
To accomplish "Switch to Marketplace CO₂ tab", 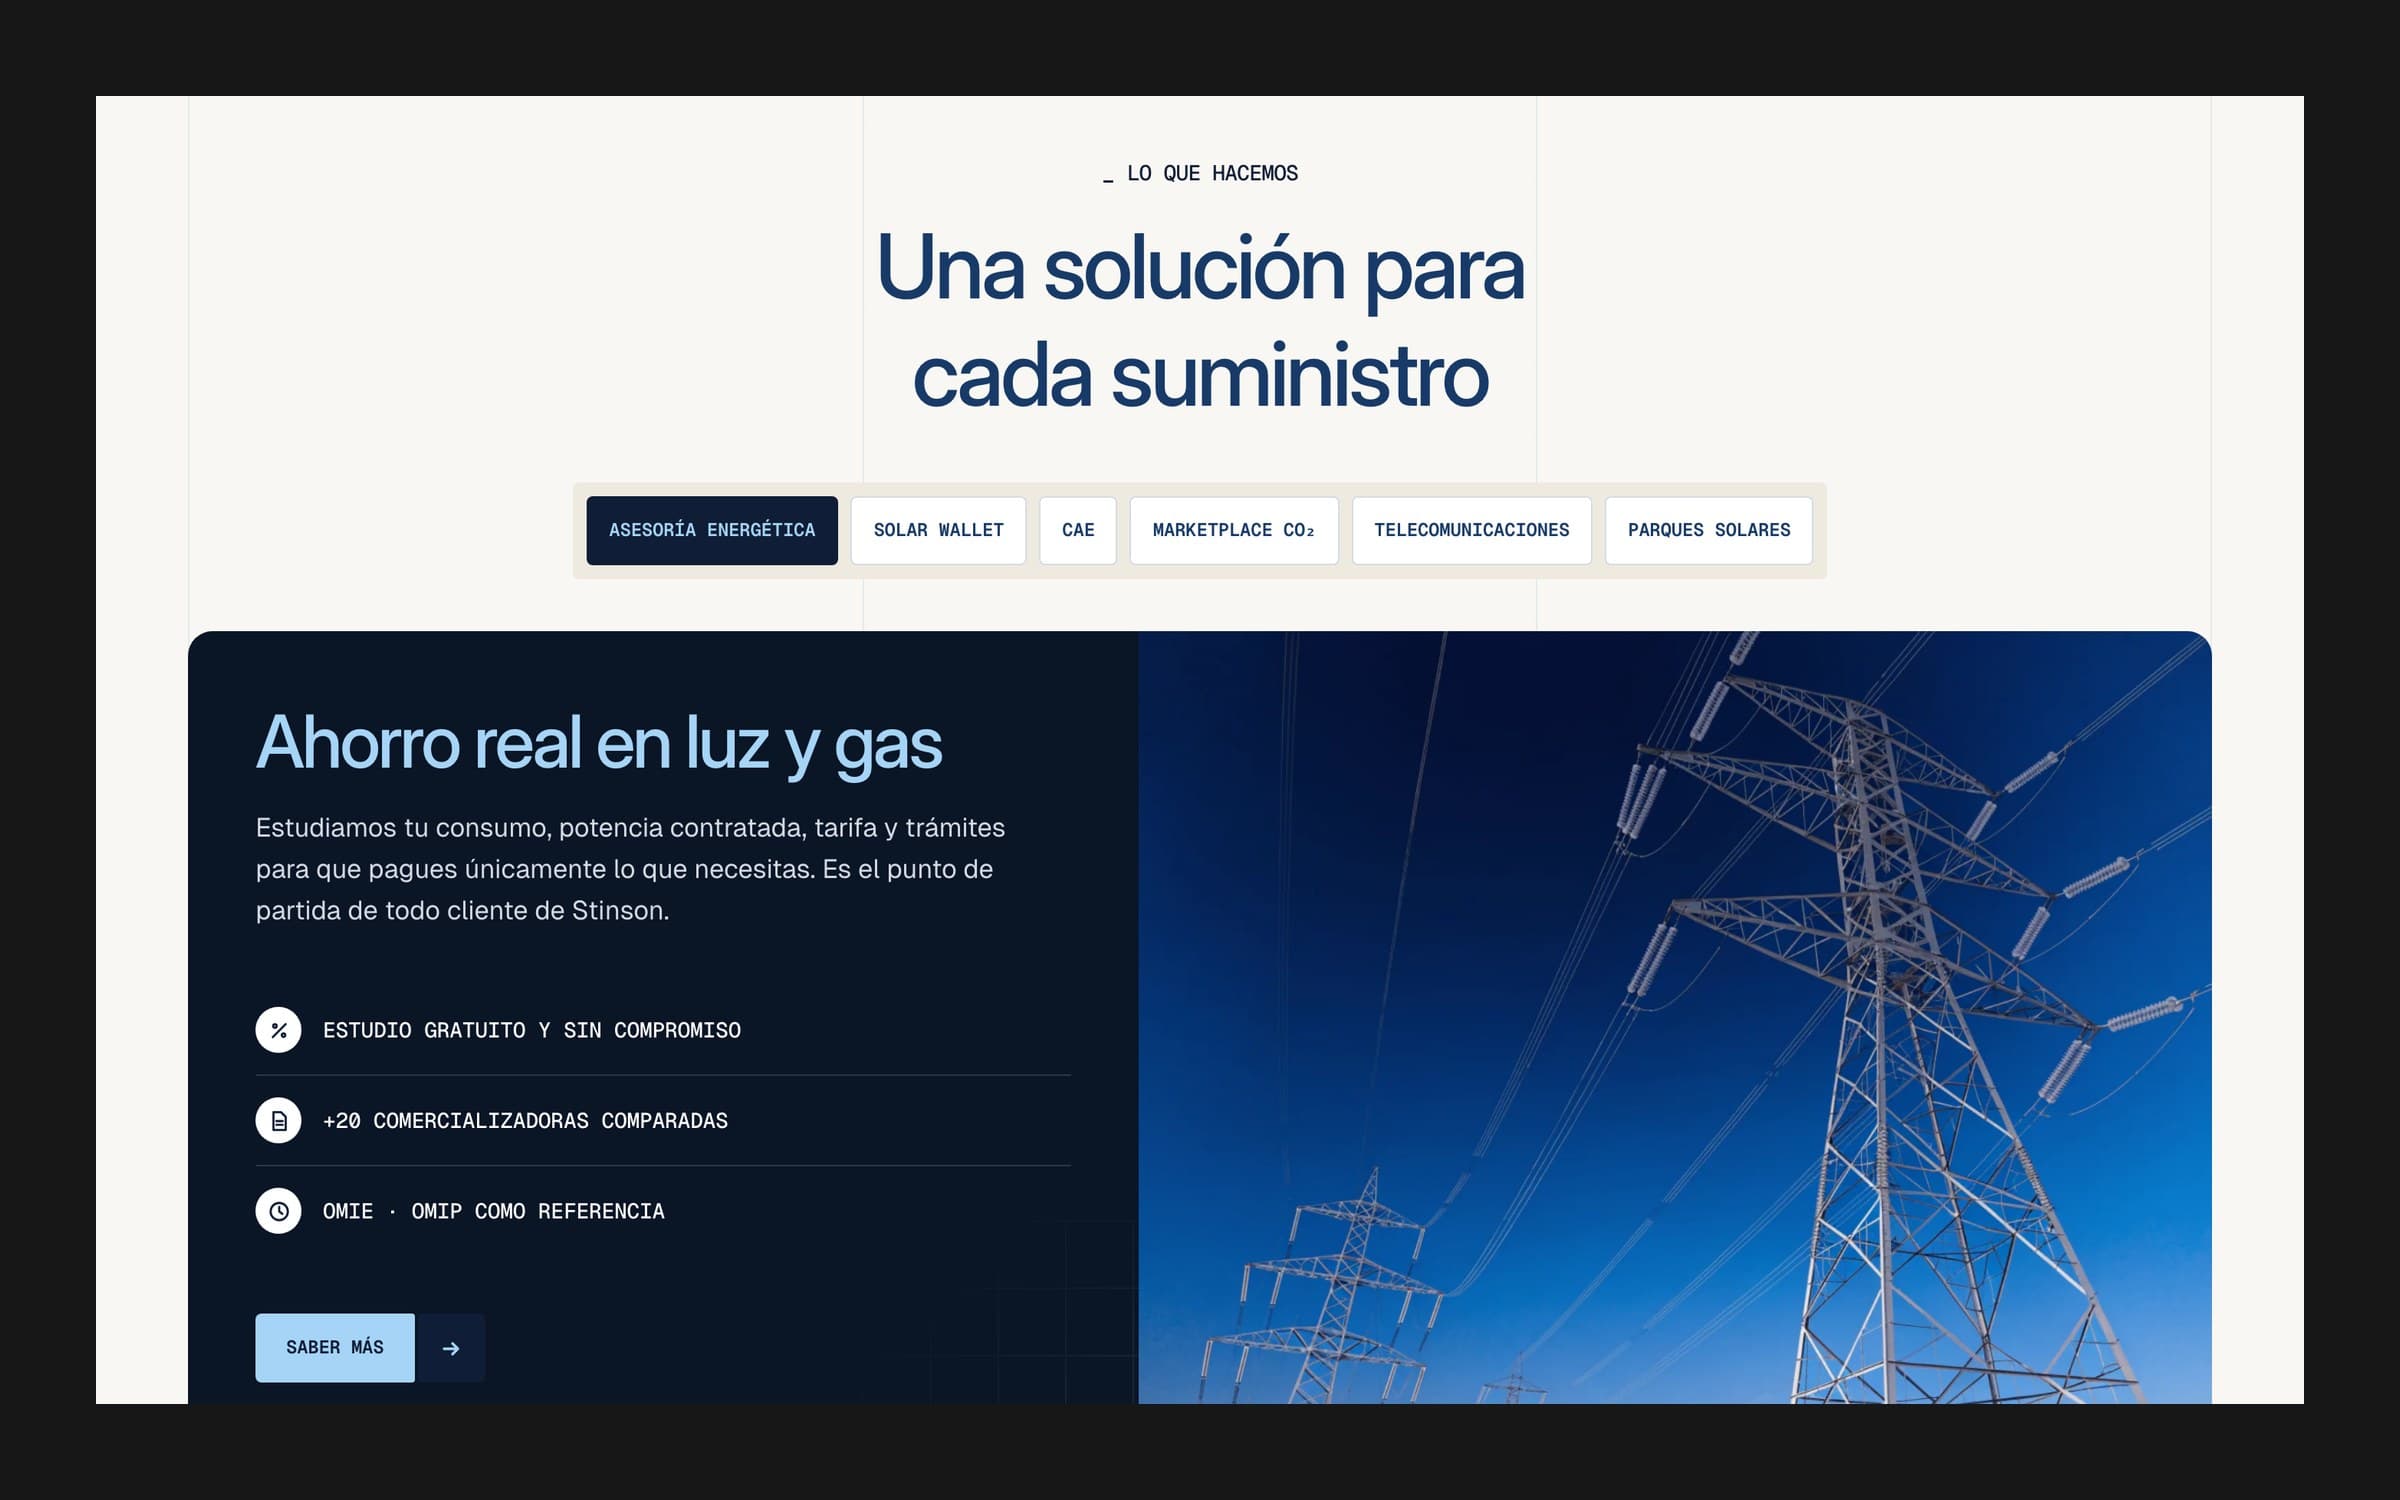I will pyautogui.click(x=1234, y=530).
